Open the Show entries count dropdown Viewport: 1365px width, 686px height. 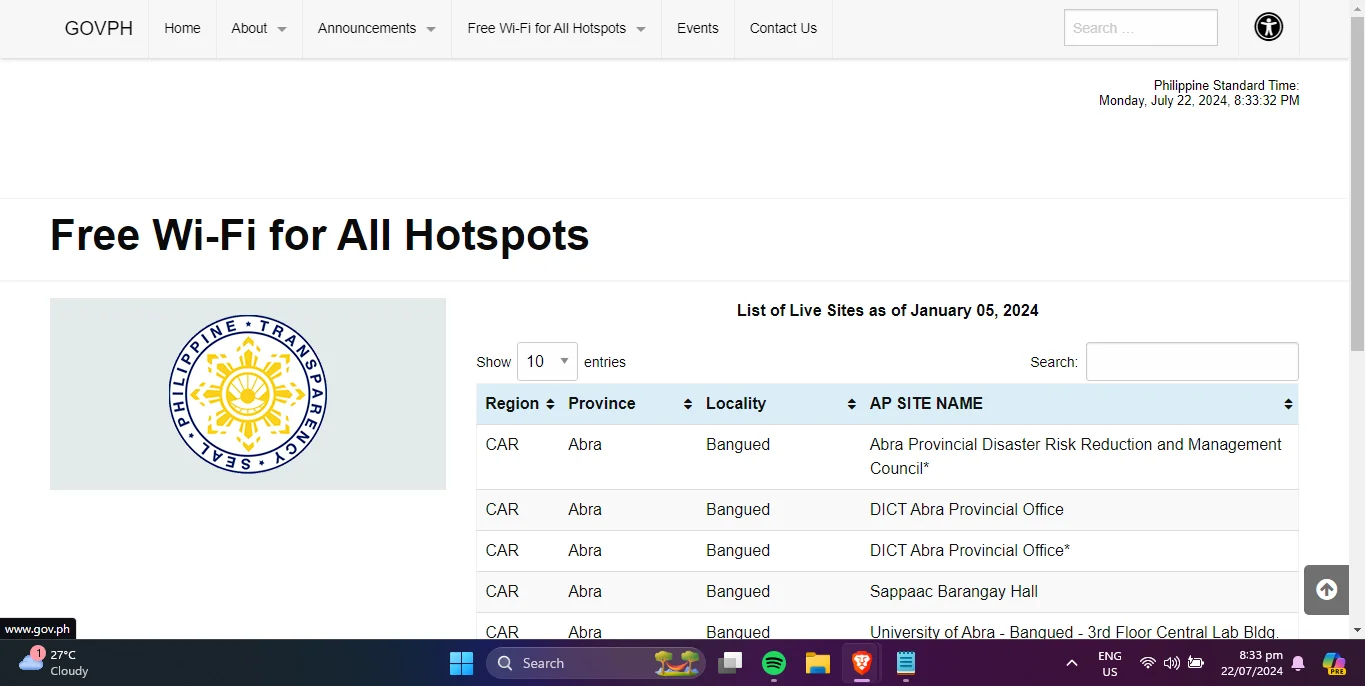(547, 361)
